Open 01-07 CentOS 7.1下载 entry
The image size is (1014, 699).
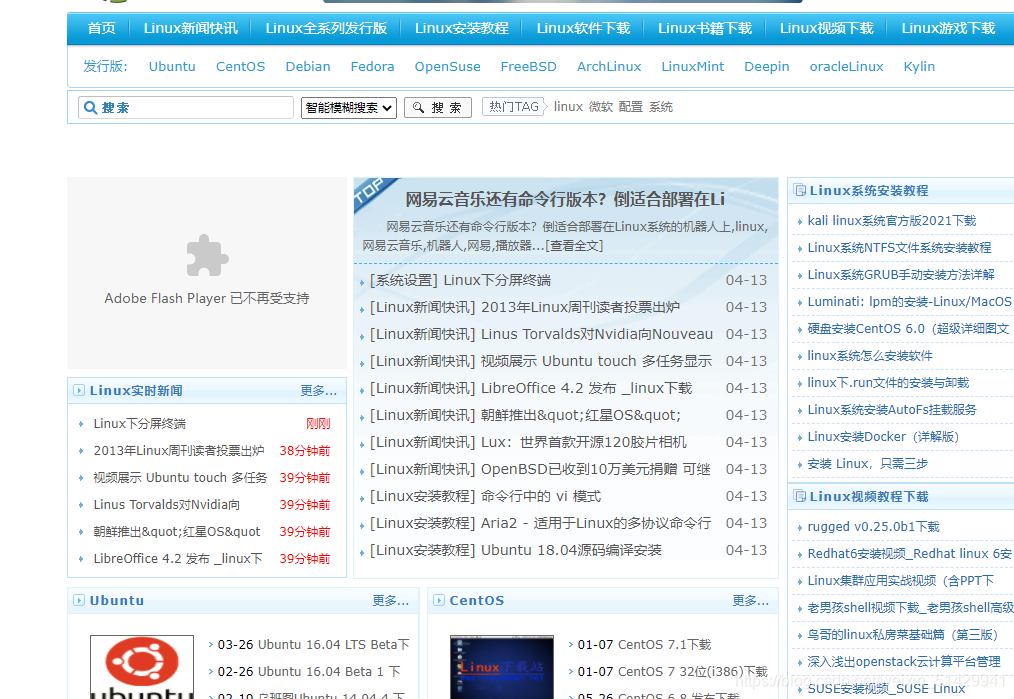pyautogui.click(x=644, y=645)
